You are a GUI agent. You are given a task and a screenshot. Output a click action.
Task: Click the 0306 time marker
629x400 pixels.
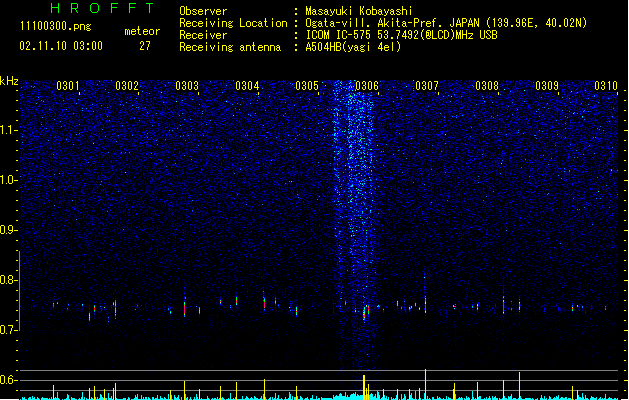click(367, 86)
